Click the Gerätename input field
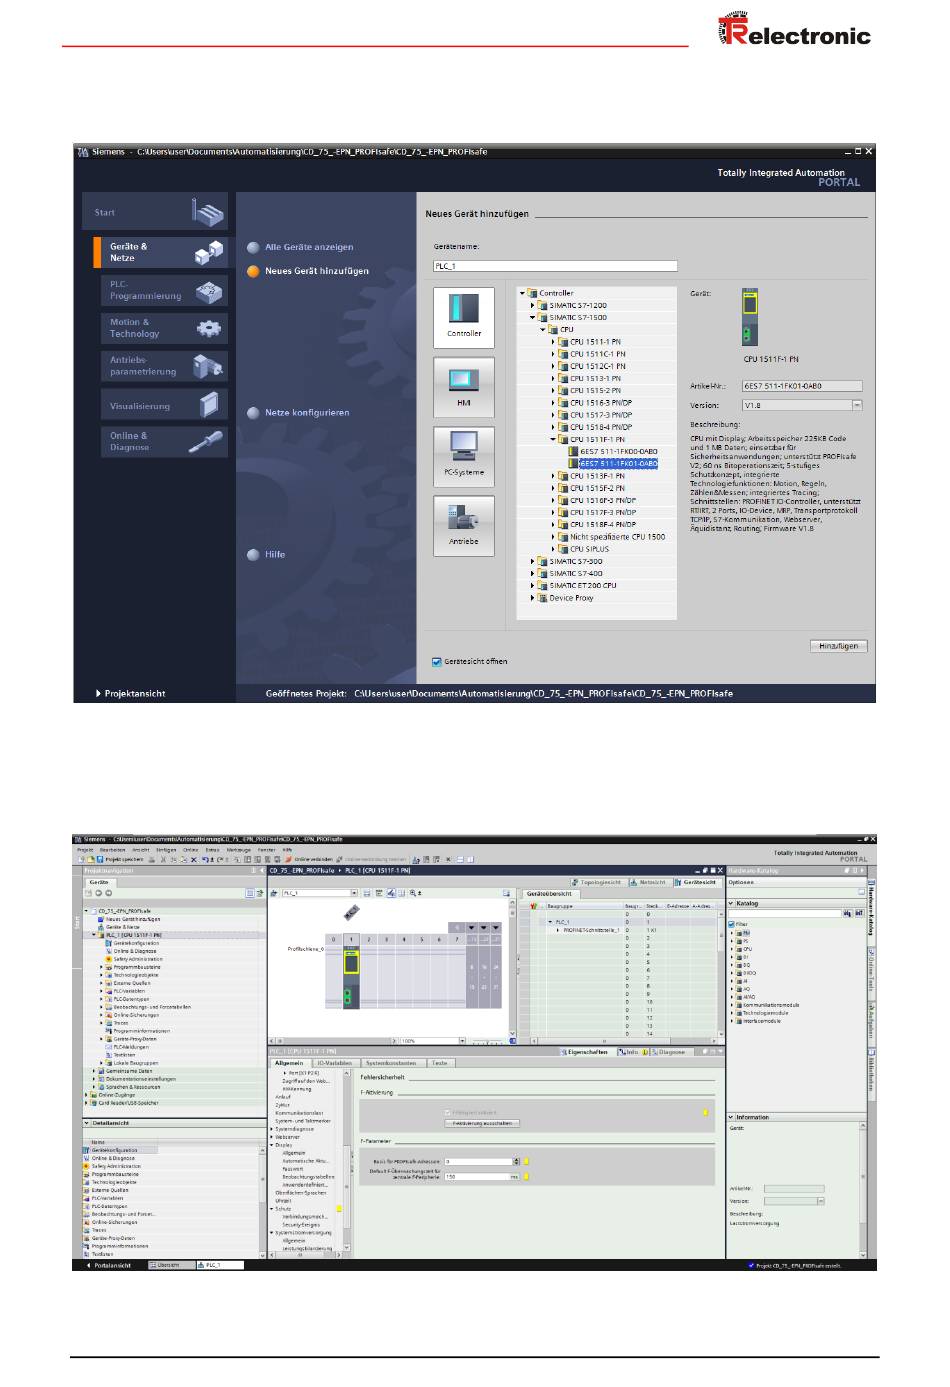 coord(555,266)
